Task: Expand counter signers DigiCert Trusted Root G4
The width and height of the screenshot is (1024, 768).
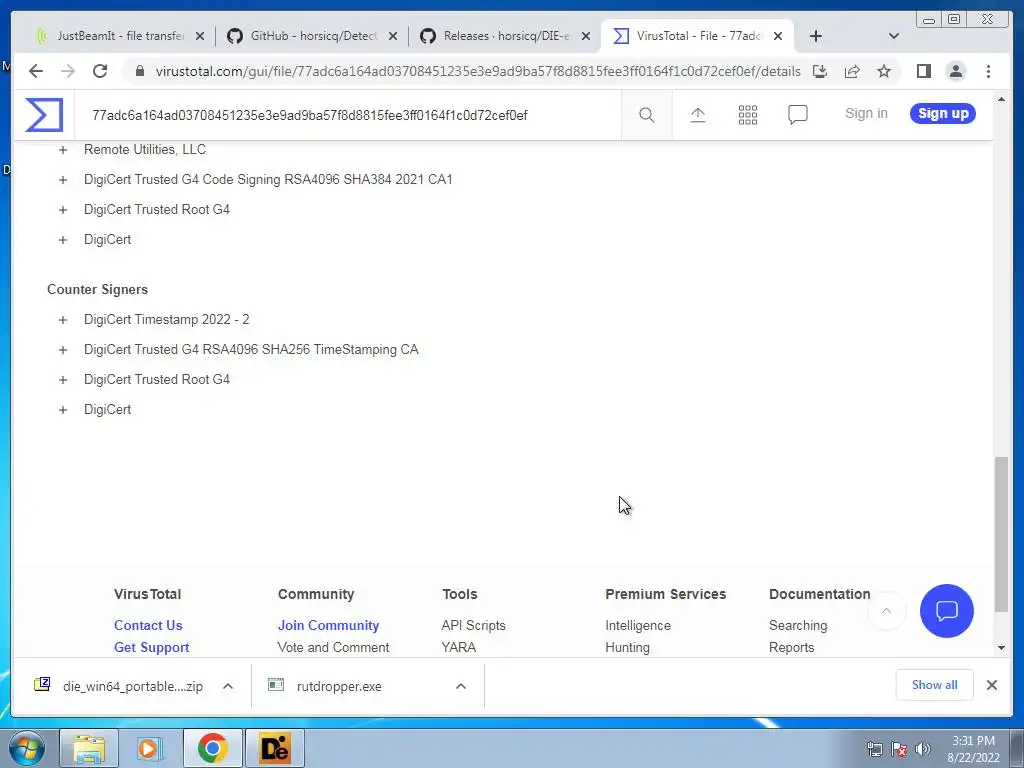Action: click(x=63, y=380)
